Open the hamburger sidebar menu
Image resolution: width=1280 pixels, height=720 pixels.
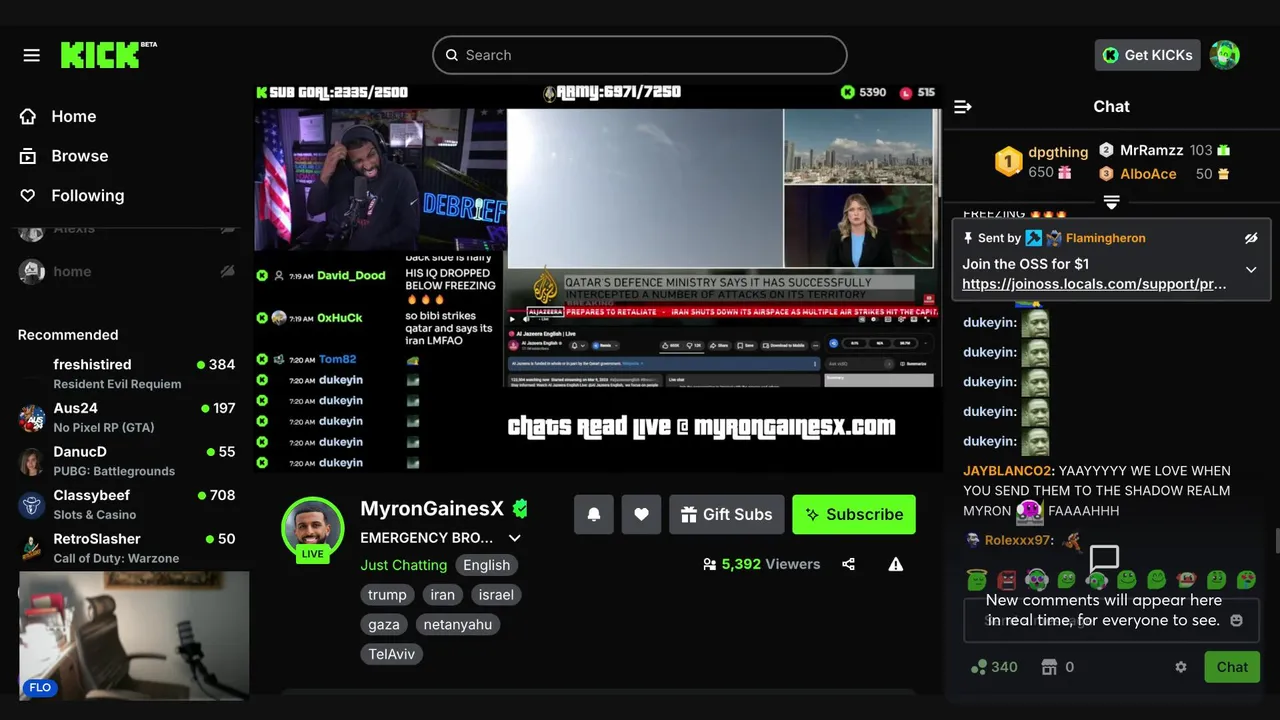32,55
